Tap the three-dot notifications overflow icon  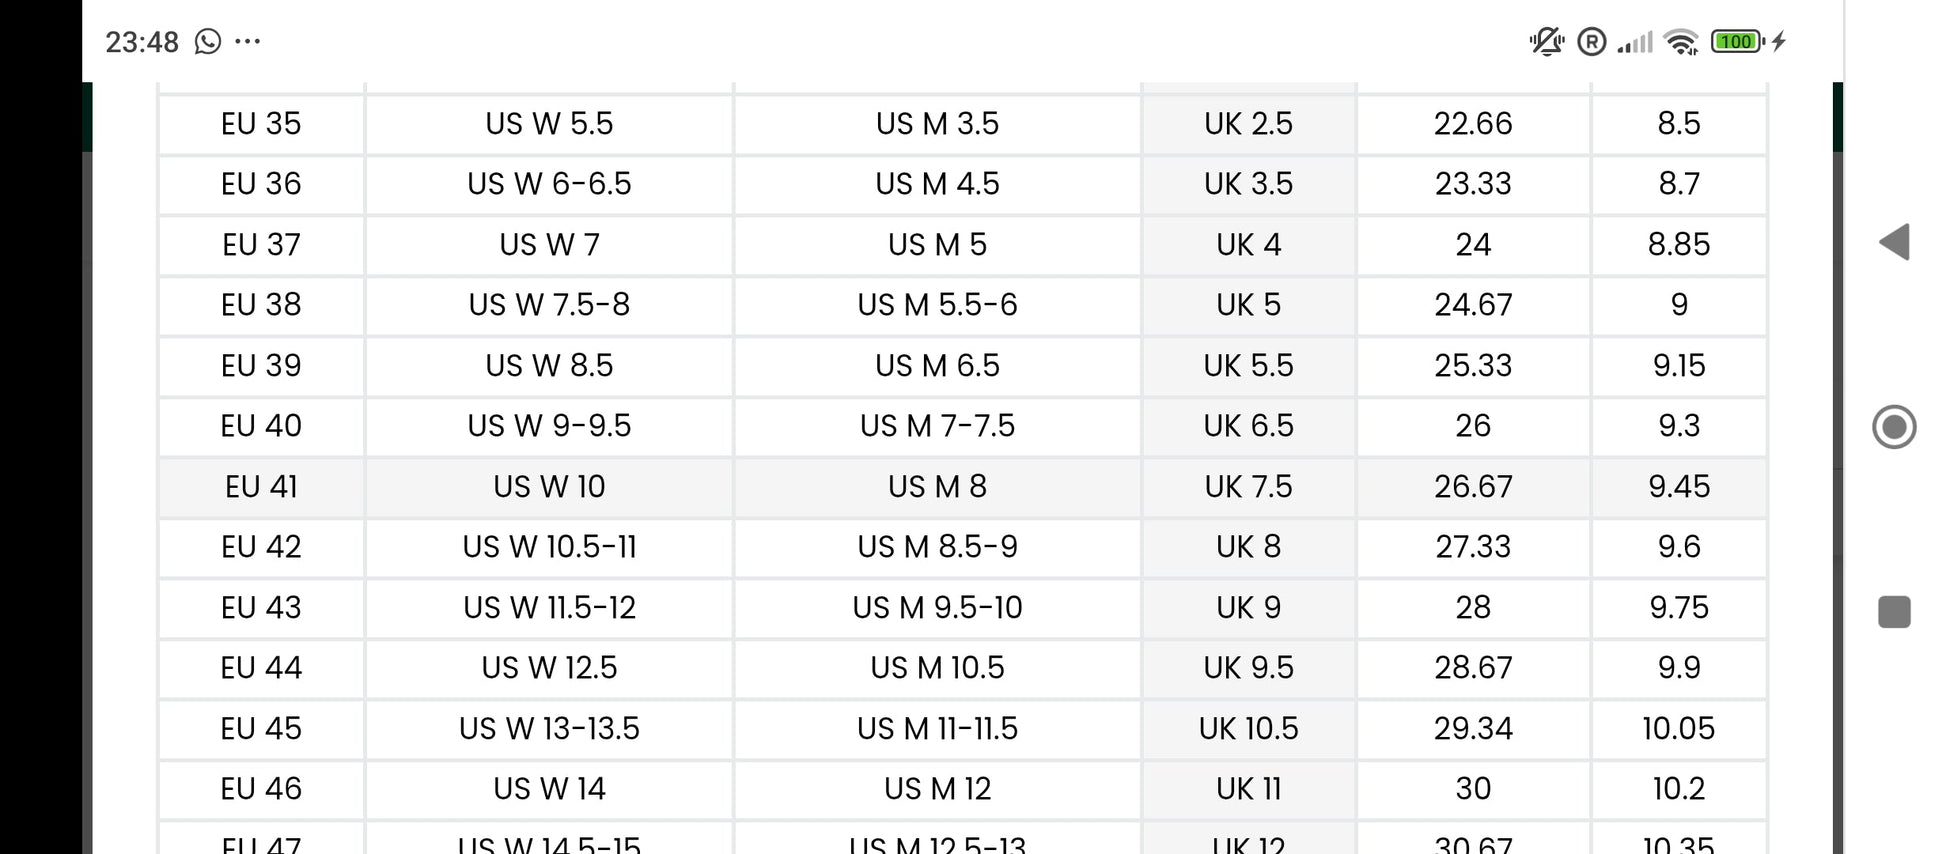coord(247,41)
